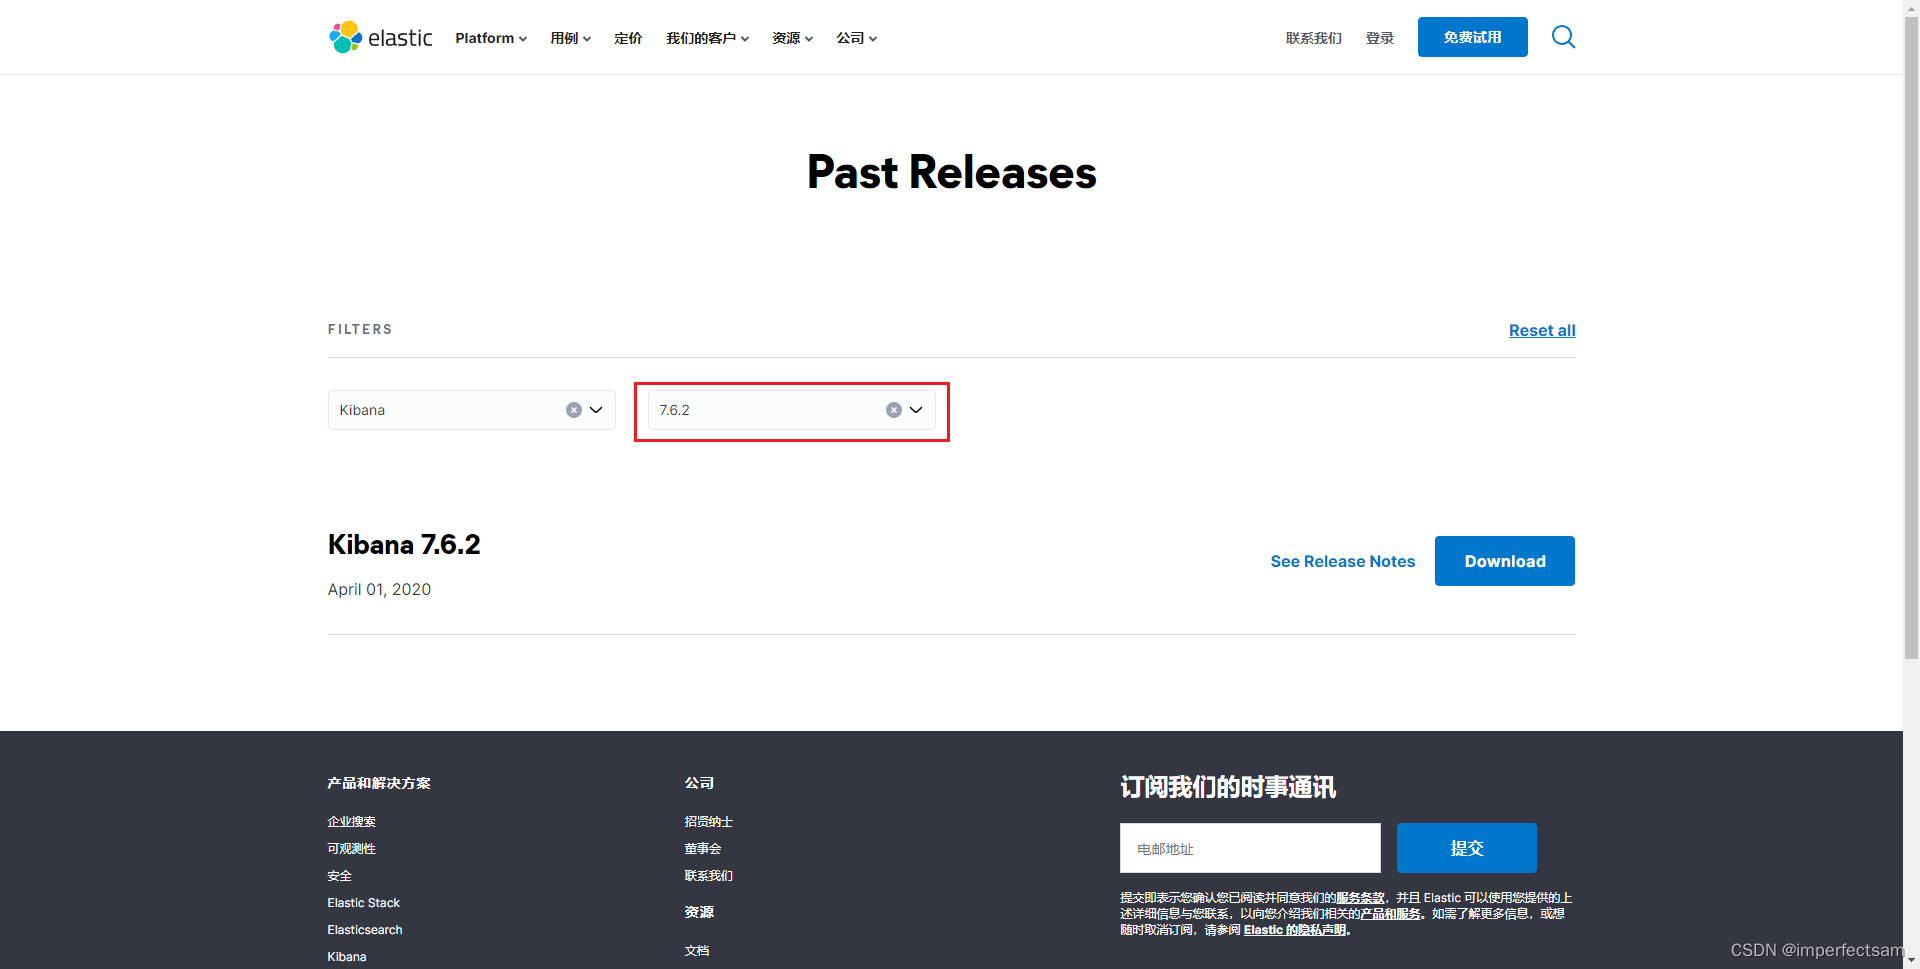Open the search magnifier icon in the header
The height and width of the screenshot is (969, 1920).
(x=1563, y=37)
